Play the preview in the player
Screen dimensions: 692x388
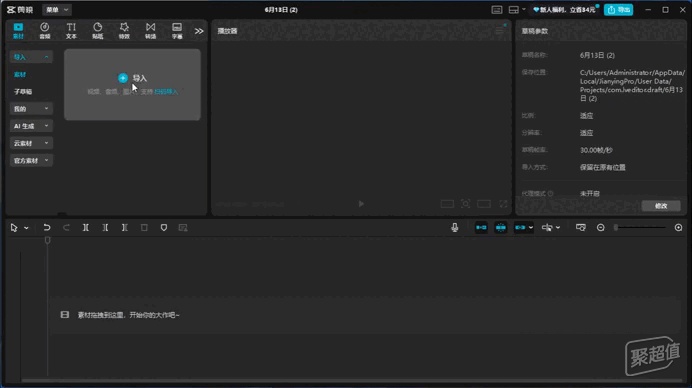tap(361, 204)
